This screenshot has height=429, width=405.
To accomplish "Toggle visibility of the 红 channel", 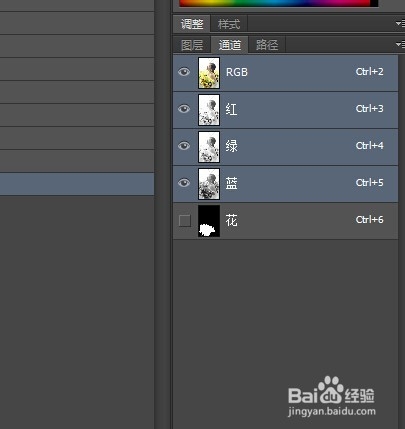I will (x=184, y=109).
